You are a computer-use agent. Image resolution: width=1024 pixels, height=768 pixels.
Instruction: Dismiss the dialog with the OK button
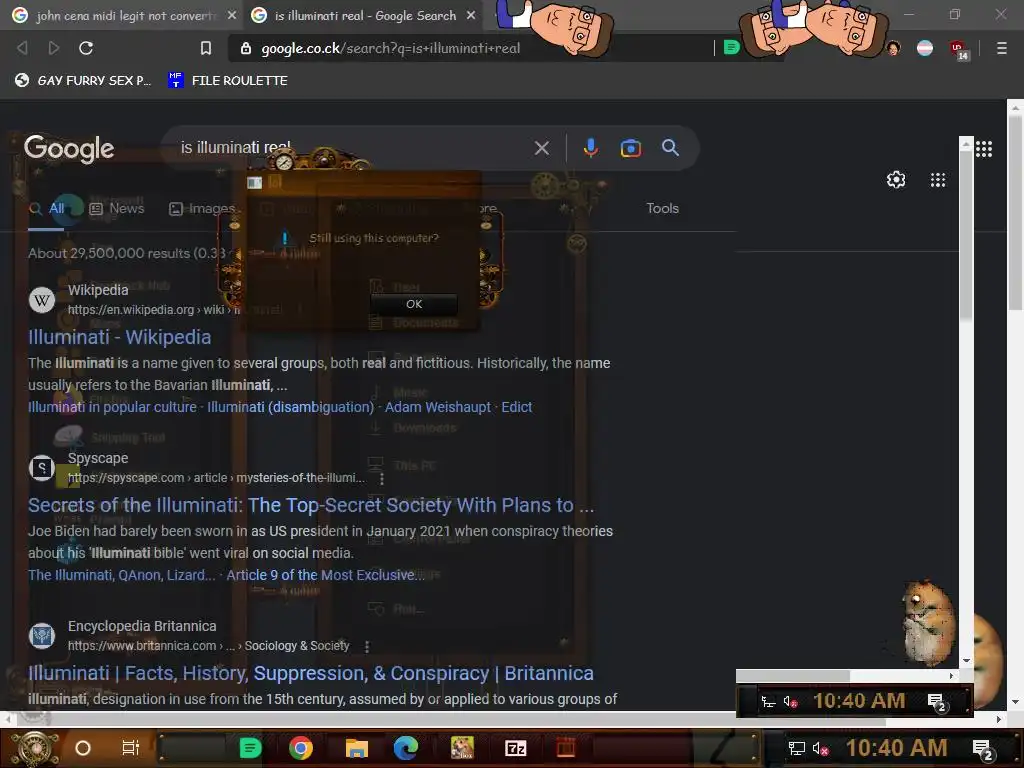(x=414, y=304)
